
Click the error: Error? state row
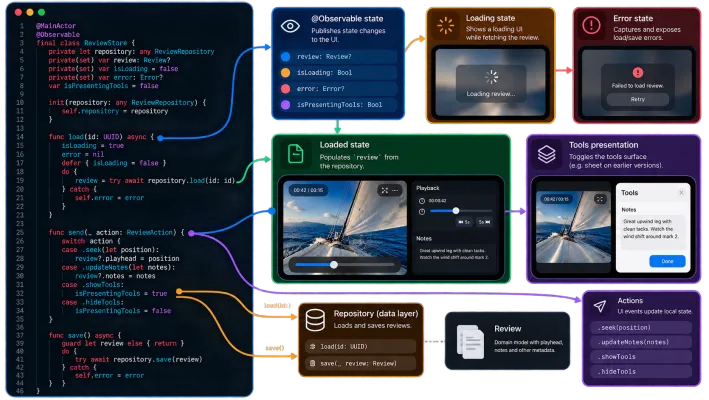click(x=338, y=89)
